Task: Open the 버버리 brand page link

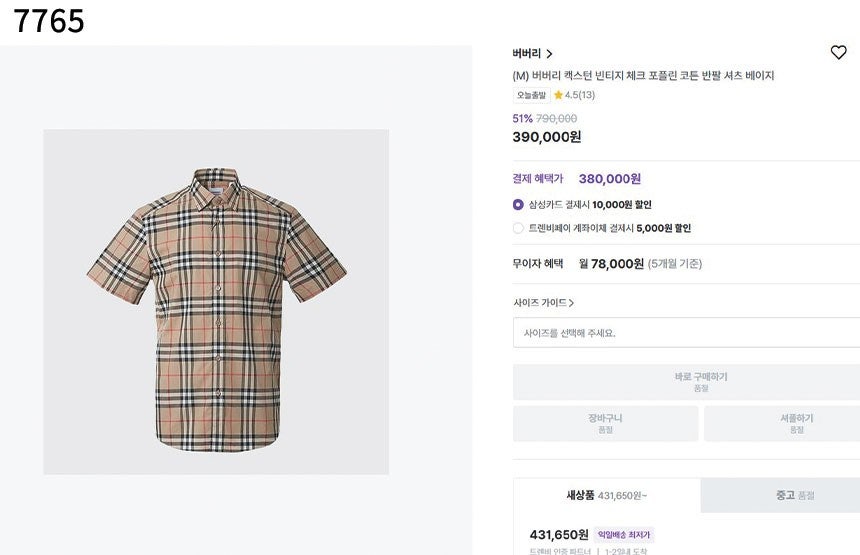Action: point(527,53)
